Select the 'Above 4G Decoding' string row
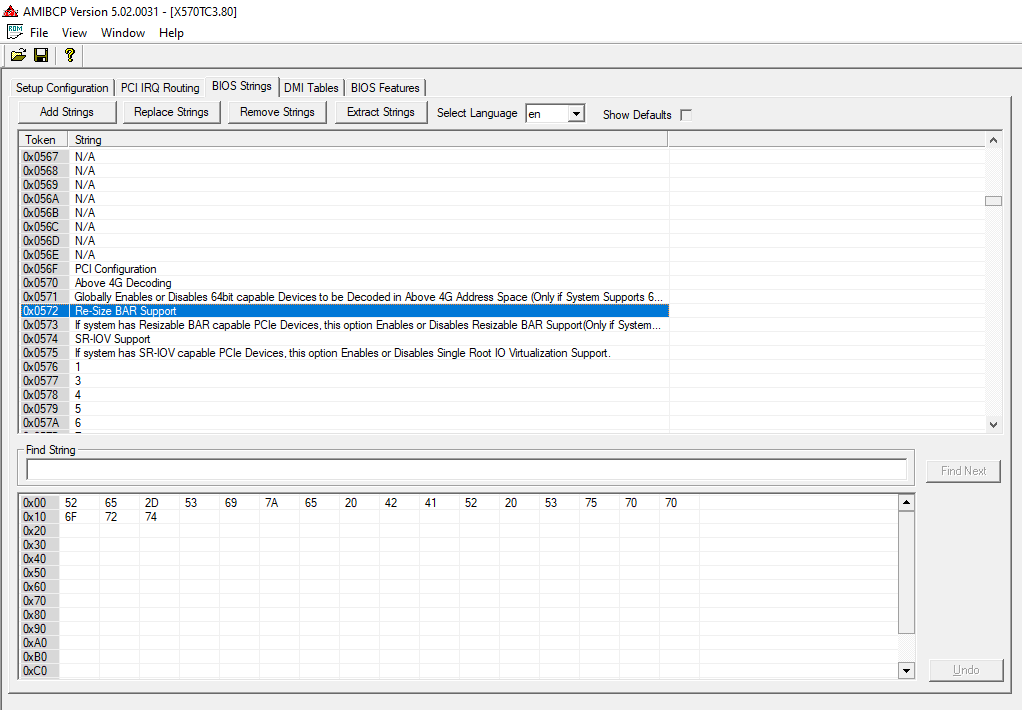This screenshot has height=710, width=1022. (345, 283)
